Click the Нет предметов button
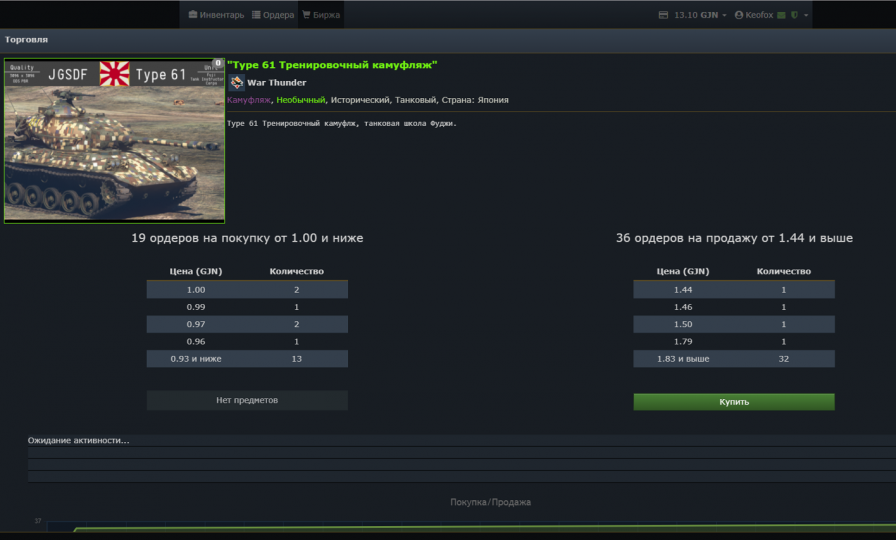 click(x=247, y=400)
